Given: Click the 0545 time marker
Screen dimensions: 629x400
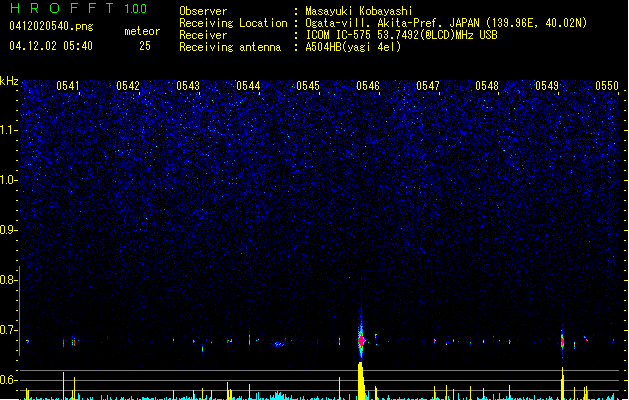Looking at the screenshot, I should coord(308,85).
